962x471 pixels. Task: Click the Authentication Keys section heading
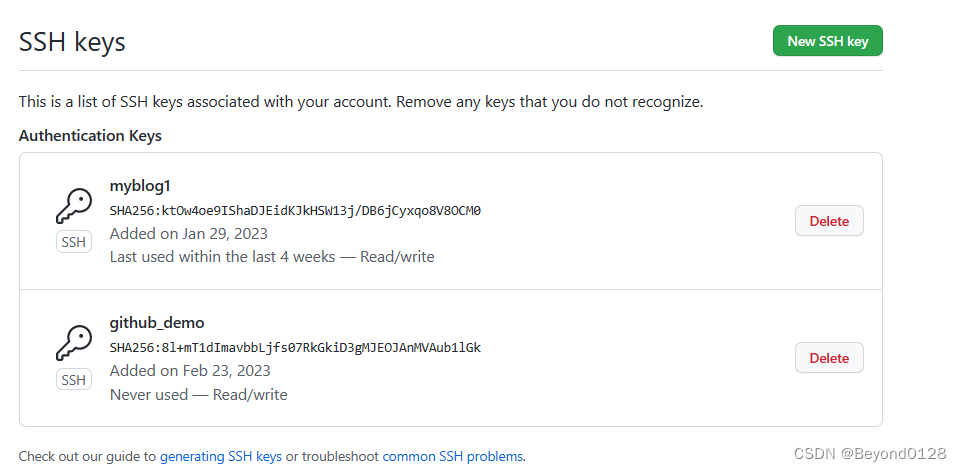coord(90,135)
